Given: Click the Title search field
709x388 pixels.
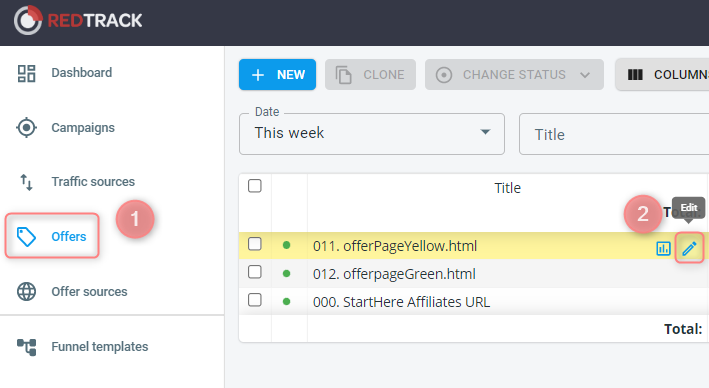Looking at the screenshot, I should (x=614, y=134).
